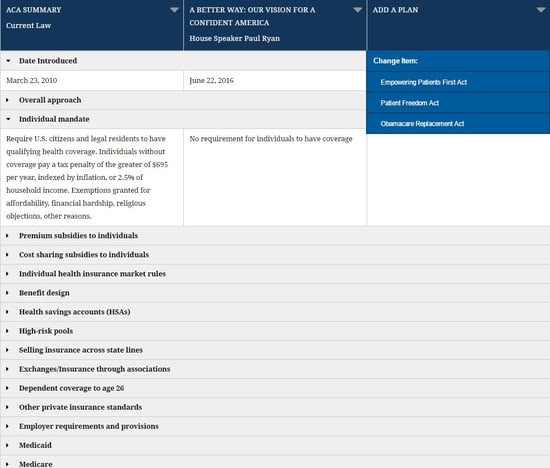This screenshot has width=550, height=468.
Task: Click the High-risk pools label
Action: (46, 331)
